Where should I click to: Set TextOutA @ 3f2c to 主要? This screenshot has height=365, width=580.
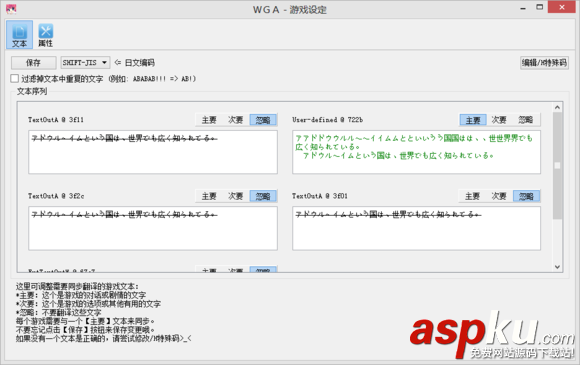(x=209, y=196)
